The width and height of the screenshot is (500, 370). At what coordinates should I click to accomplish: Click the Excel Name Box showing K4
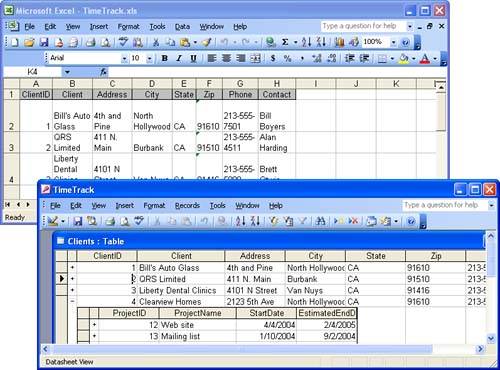(32, 72)
